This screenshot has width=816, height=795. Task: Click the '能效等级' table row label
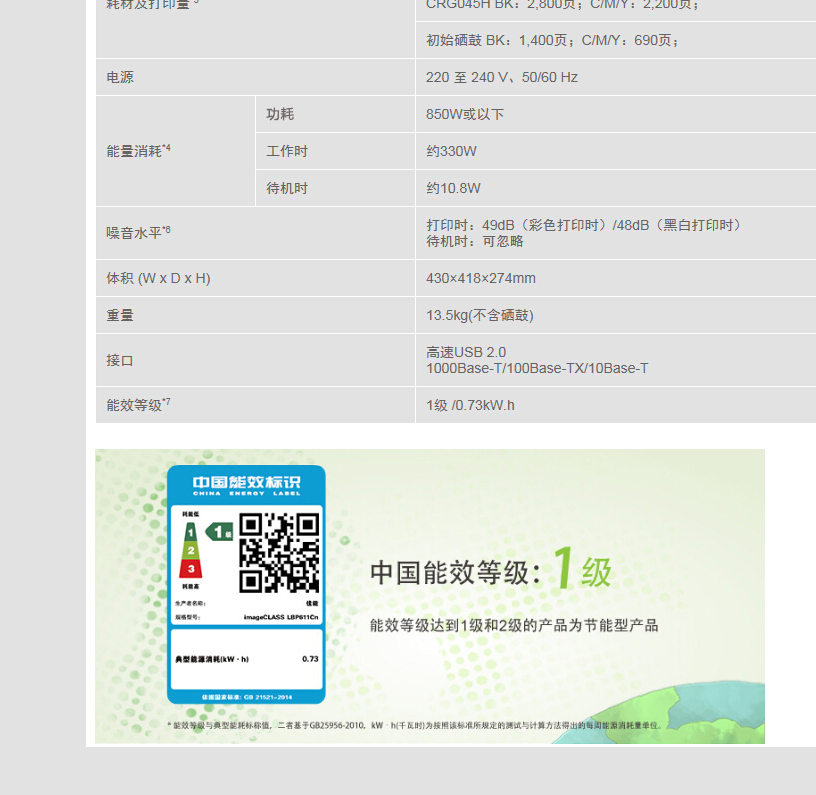tap(138, 405)
